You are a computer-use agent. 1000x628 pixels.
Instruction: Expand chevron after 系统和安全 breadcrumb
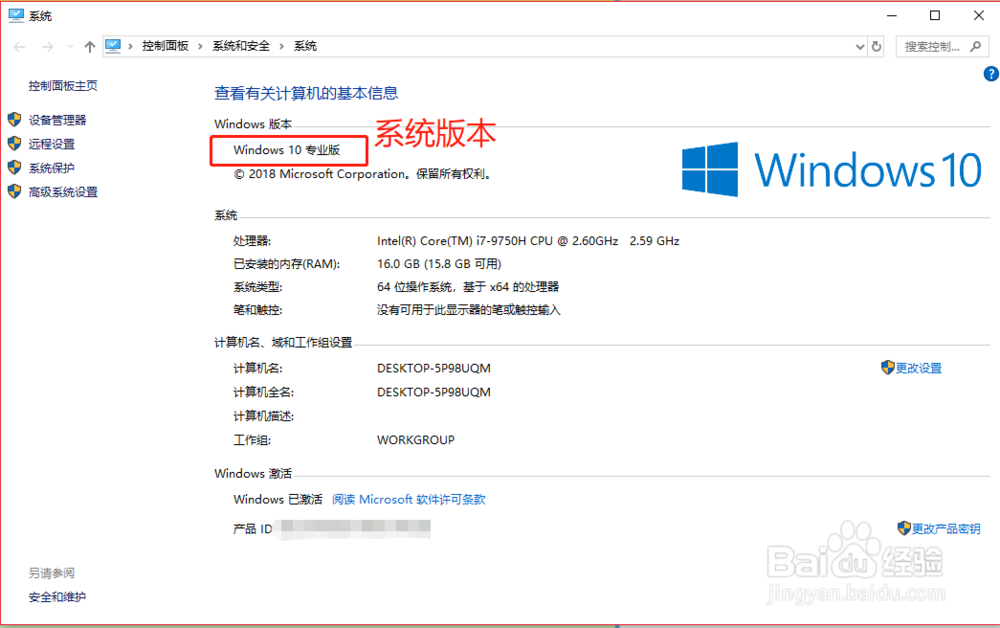tap(281, 46)
